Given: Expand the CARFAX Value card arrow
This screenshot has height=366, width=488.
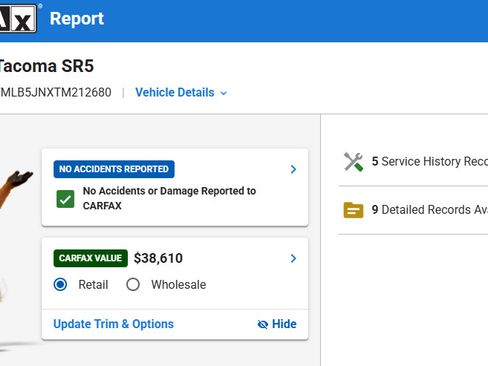Looking at the screenshot, I should point(293,258).
